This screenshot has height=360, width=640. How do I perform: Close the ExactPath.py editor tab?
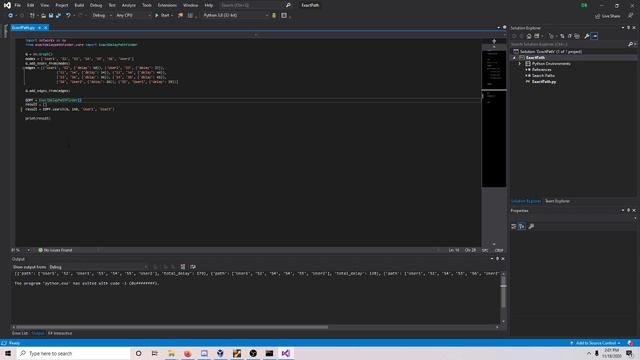pyautogui.click(x=46, y=28)
